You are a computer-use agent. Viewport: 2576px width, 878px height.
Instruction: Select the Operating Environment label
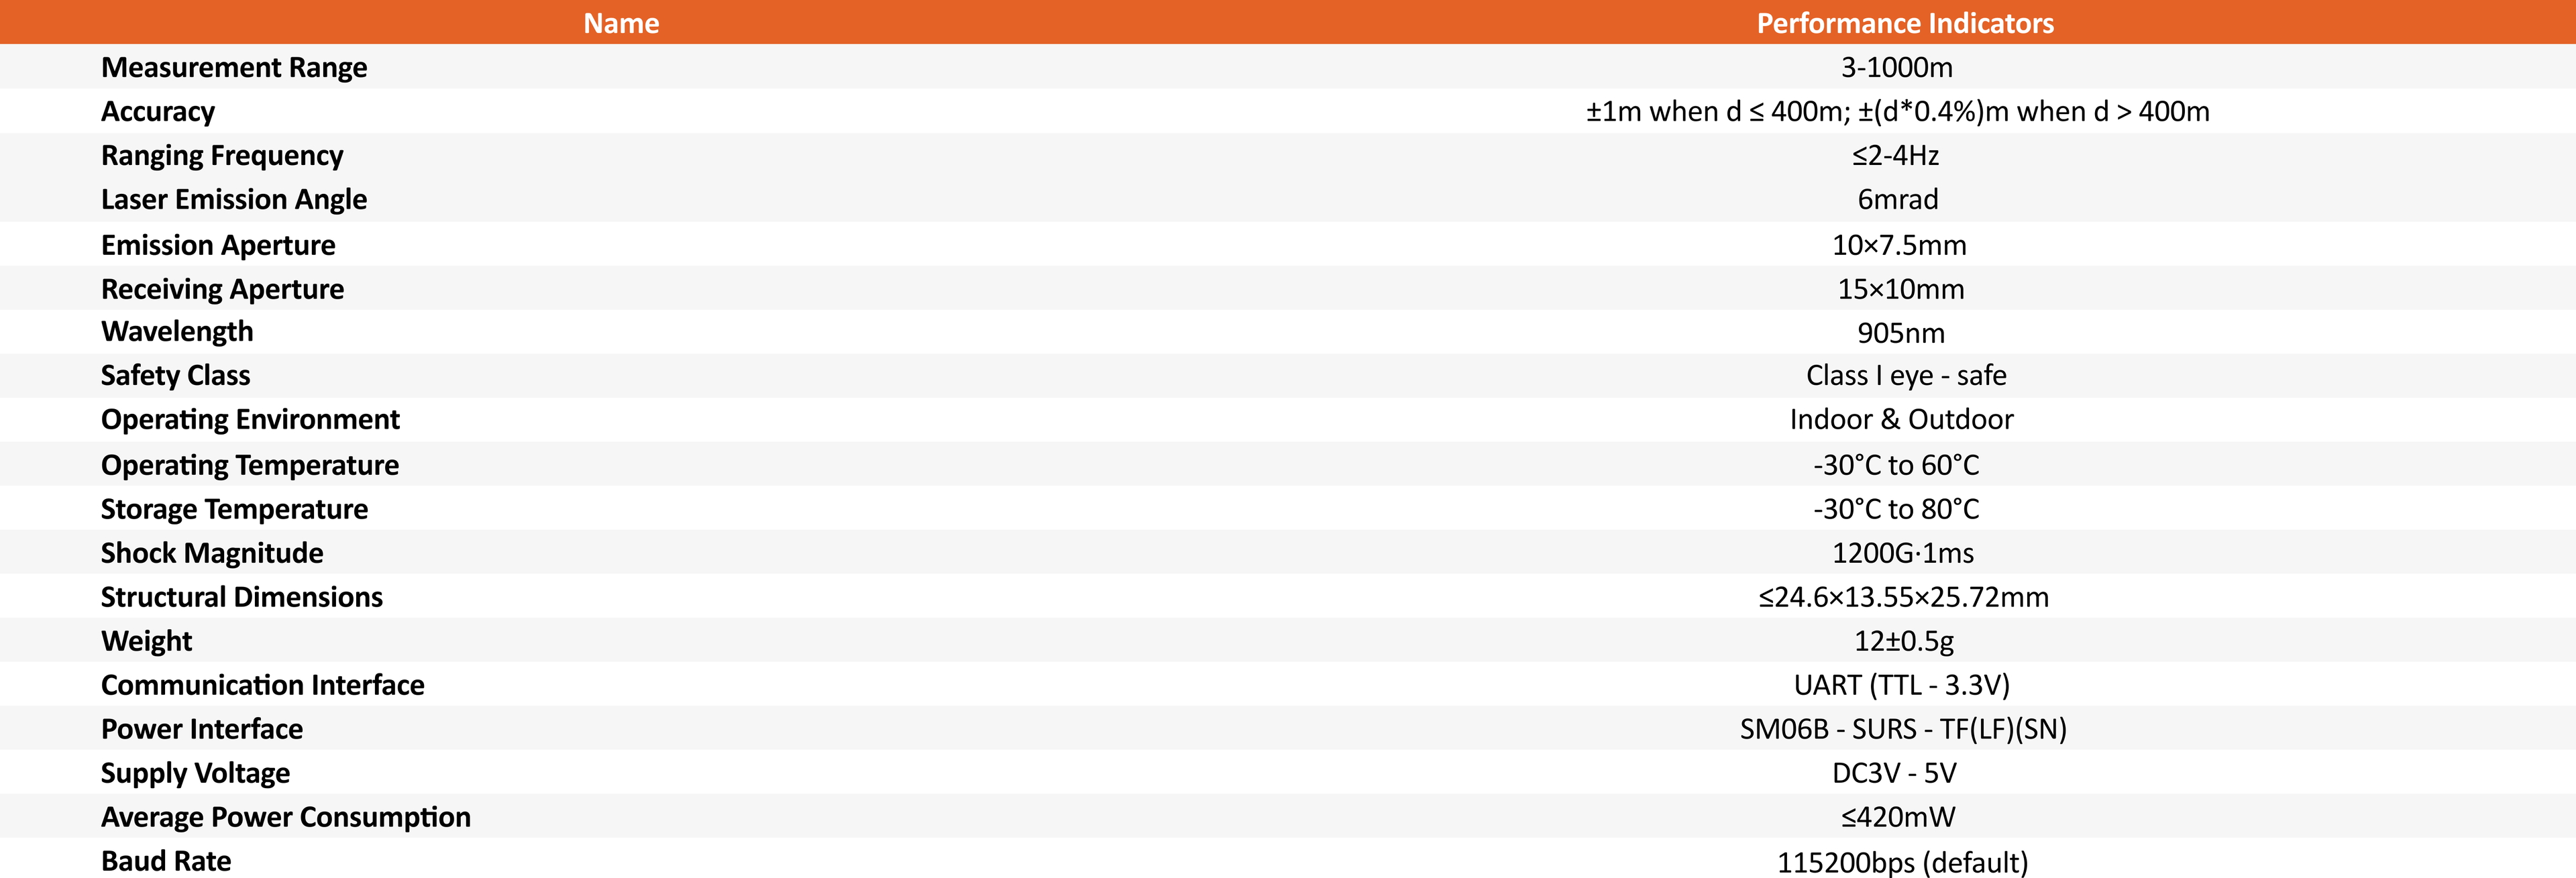click(x=250, y=419)
